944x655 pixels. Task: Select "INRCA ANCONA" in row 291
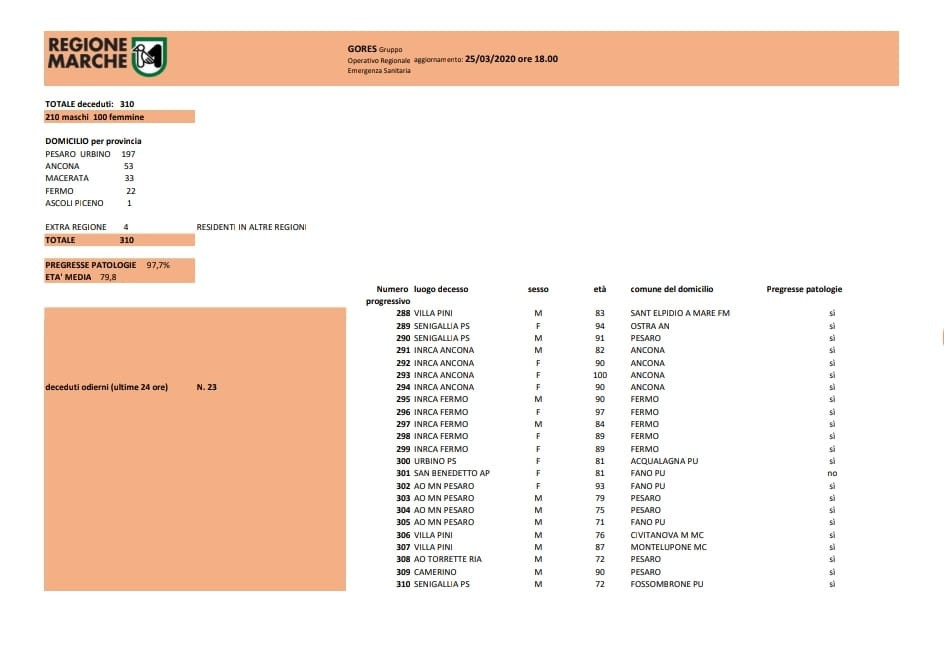[x=444, y=350]
